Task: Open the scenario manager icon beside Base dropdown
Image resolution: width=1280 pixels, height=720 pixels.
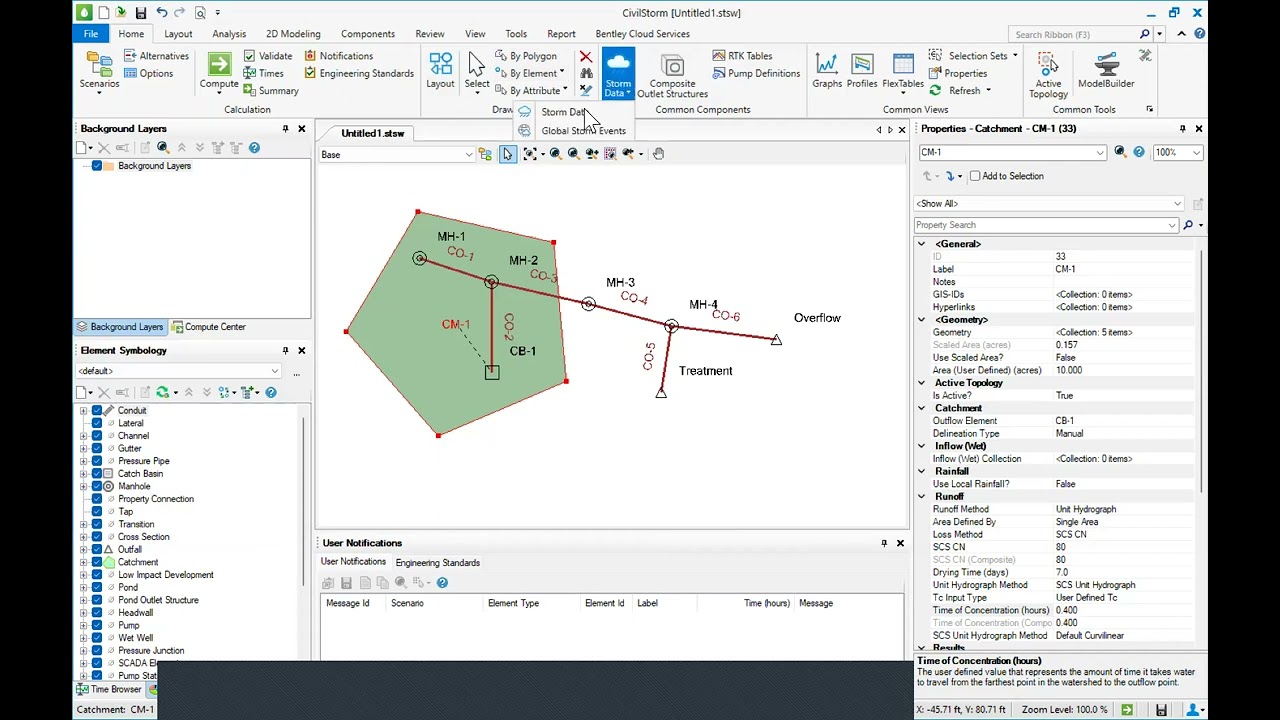Action: [485, 154]
